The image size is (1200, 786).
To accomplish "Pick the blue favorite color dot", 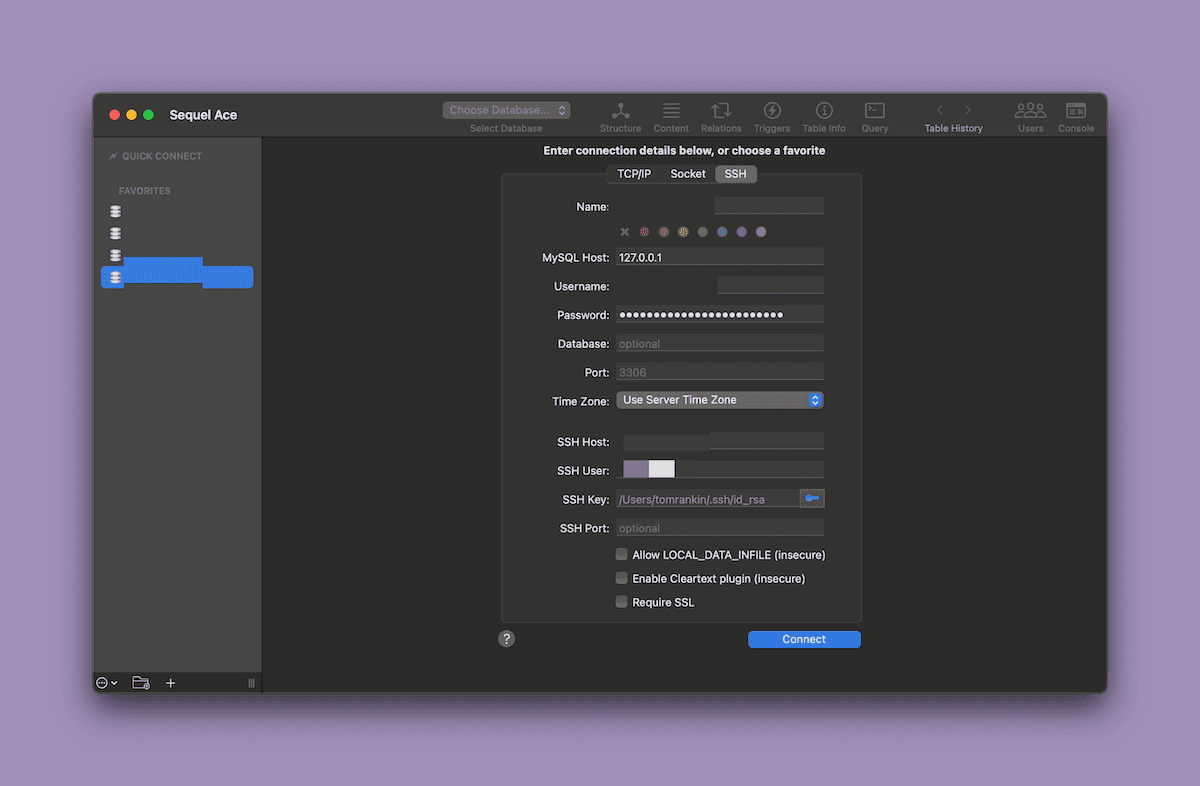I will point(722,232).
